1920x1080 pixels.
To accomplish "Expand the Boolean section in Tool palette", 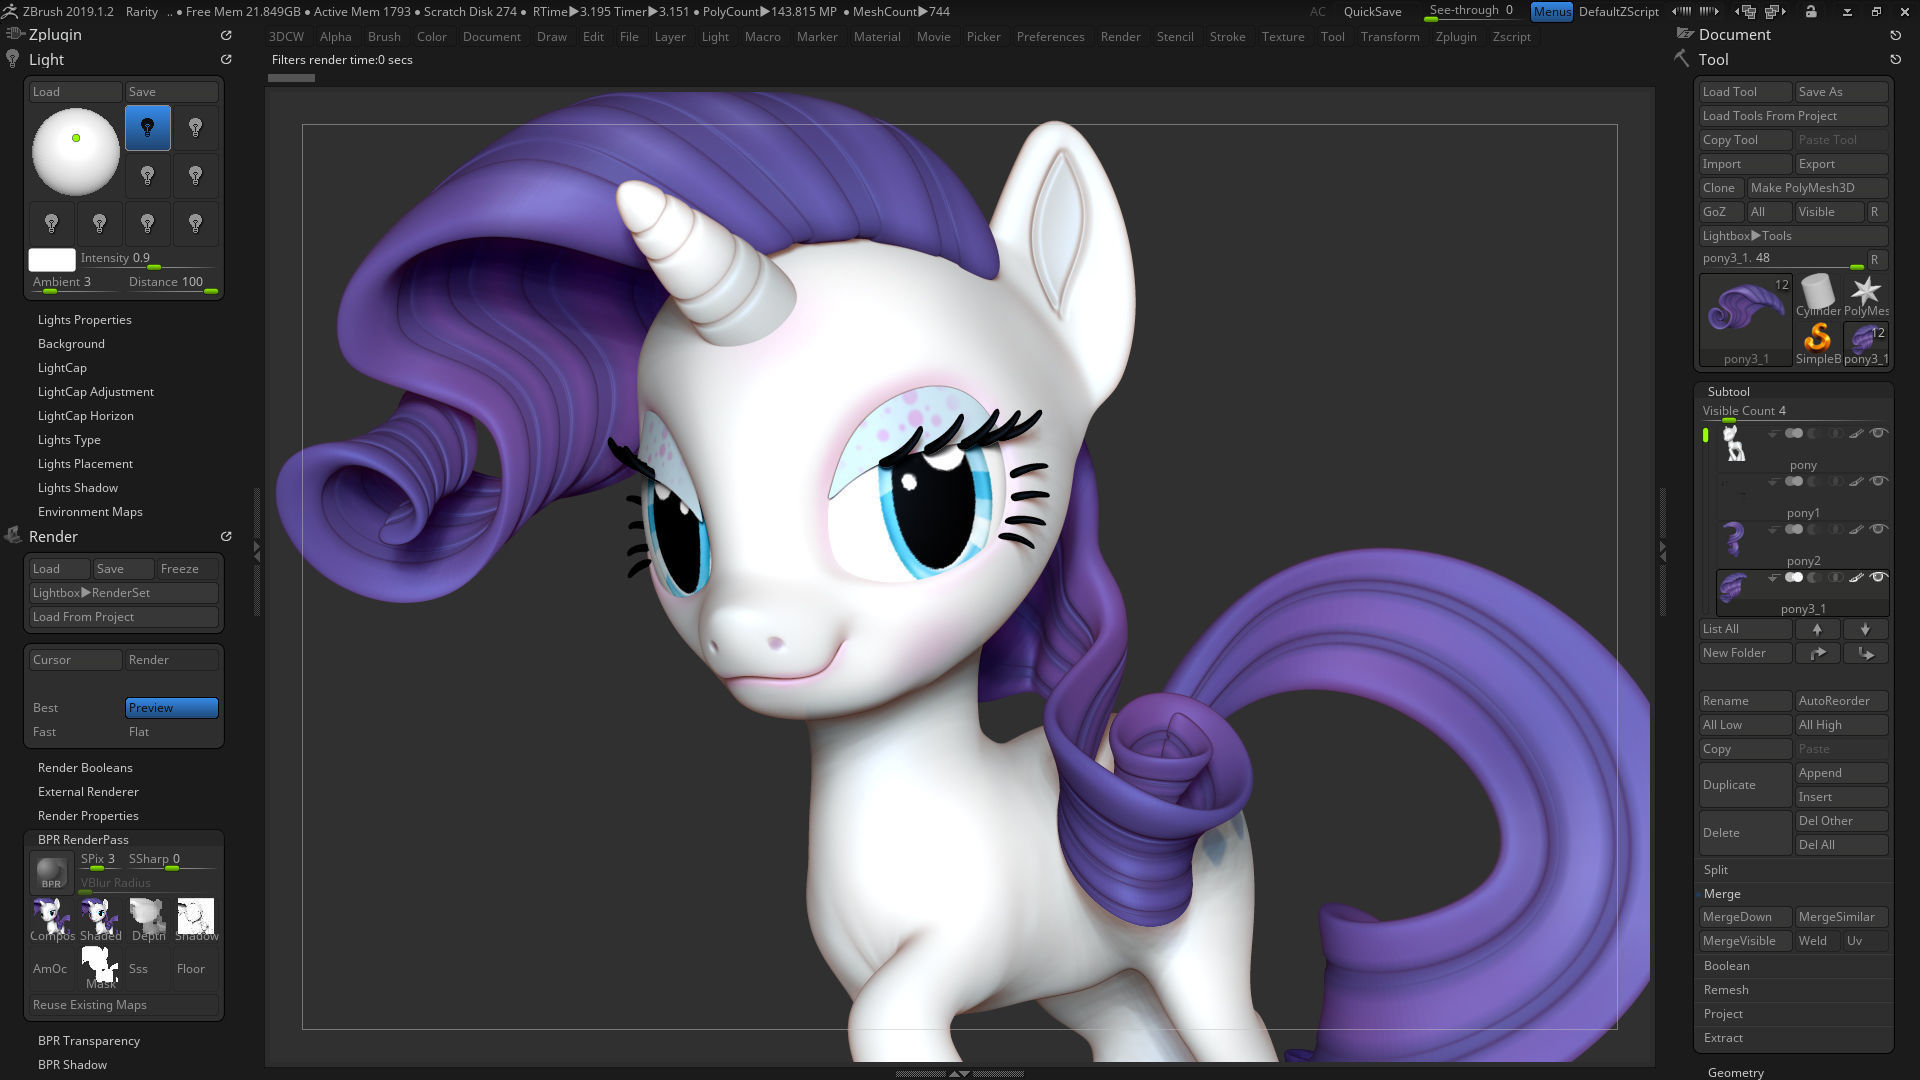I will coord(1726,966).
